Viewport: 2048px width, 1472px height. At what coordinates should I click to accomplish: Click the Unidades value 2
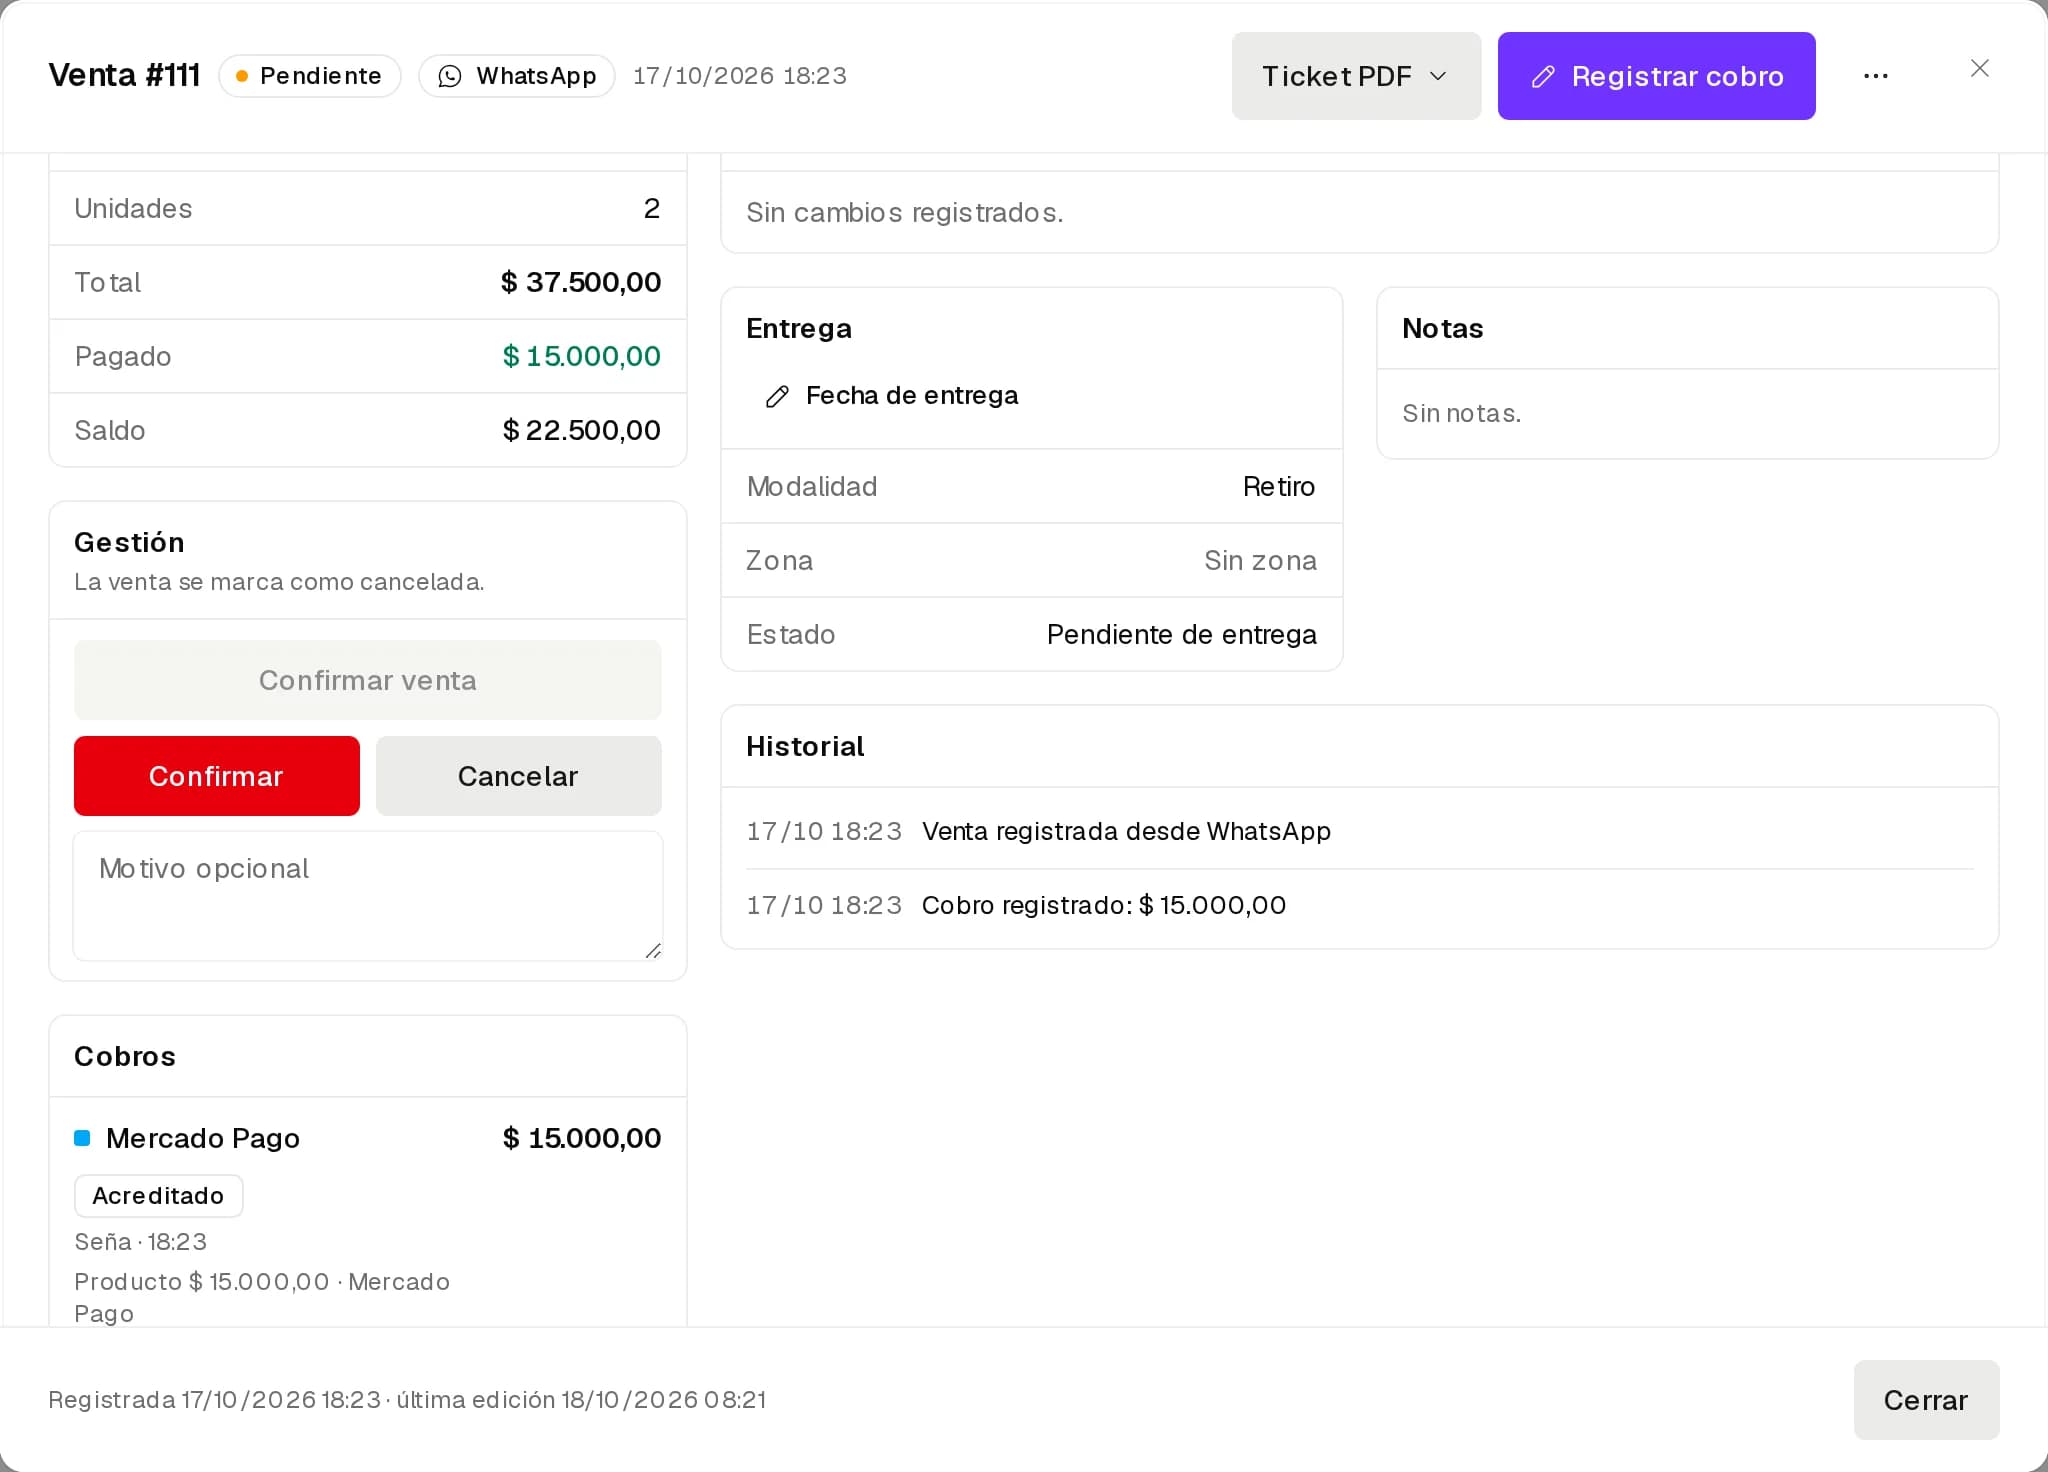tap(652, 208)
